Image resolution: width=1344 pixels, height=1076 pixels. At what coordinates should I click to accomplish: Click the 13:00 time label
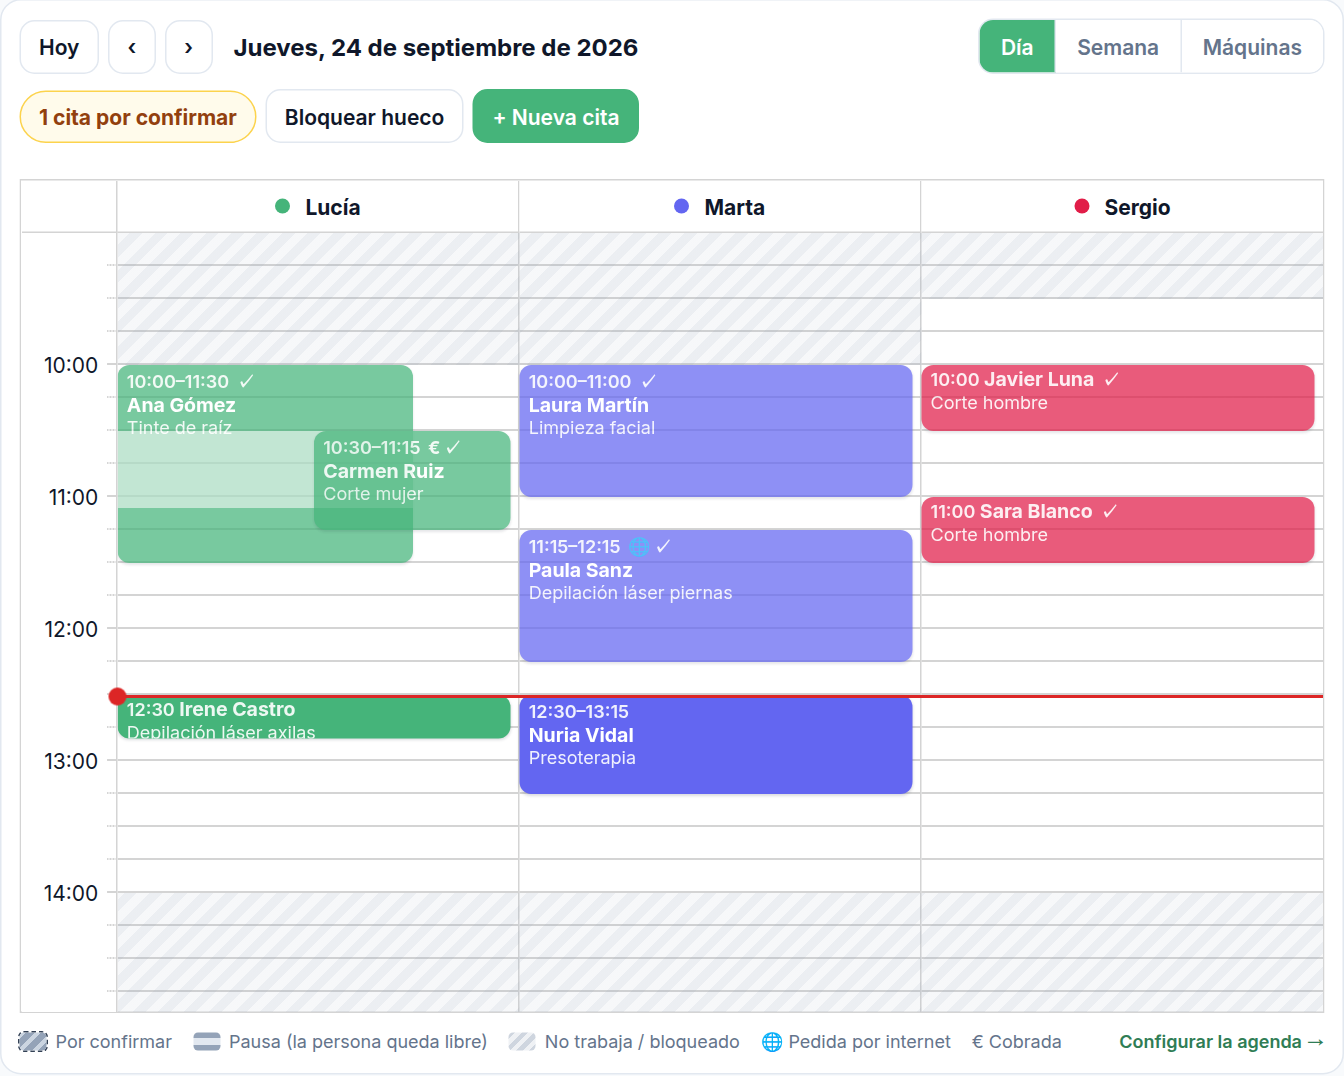pyautogui.click(x=71, y=761)
